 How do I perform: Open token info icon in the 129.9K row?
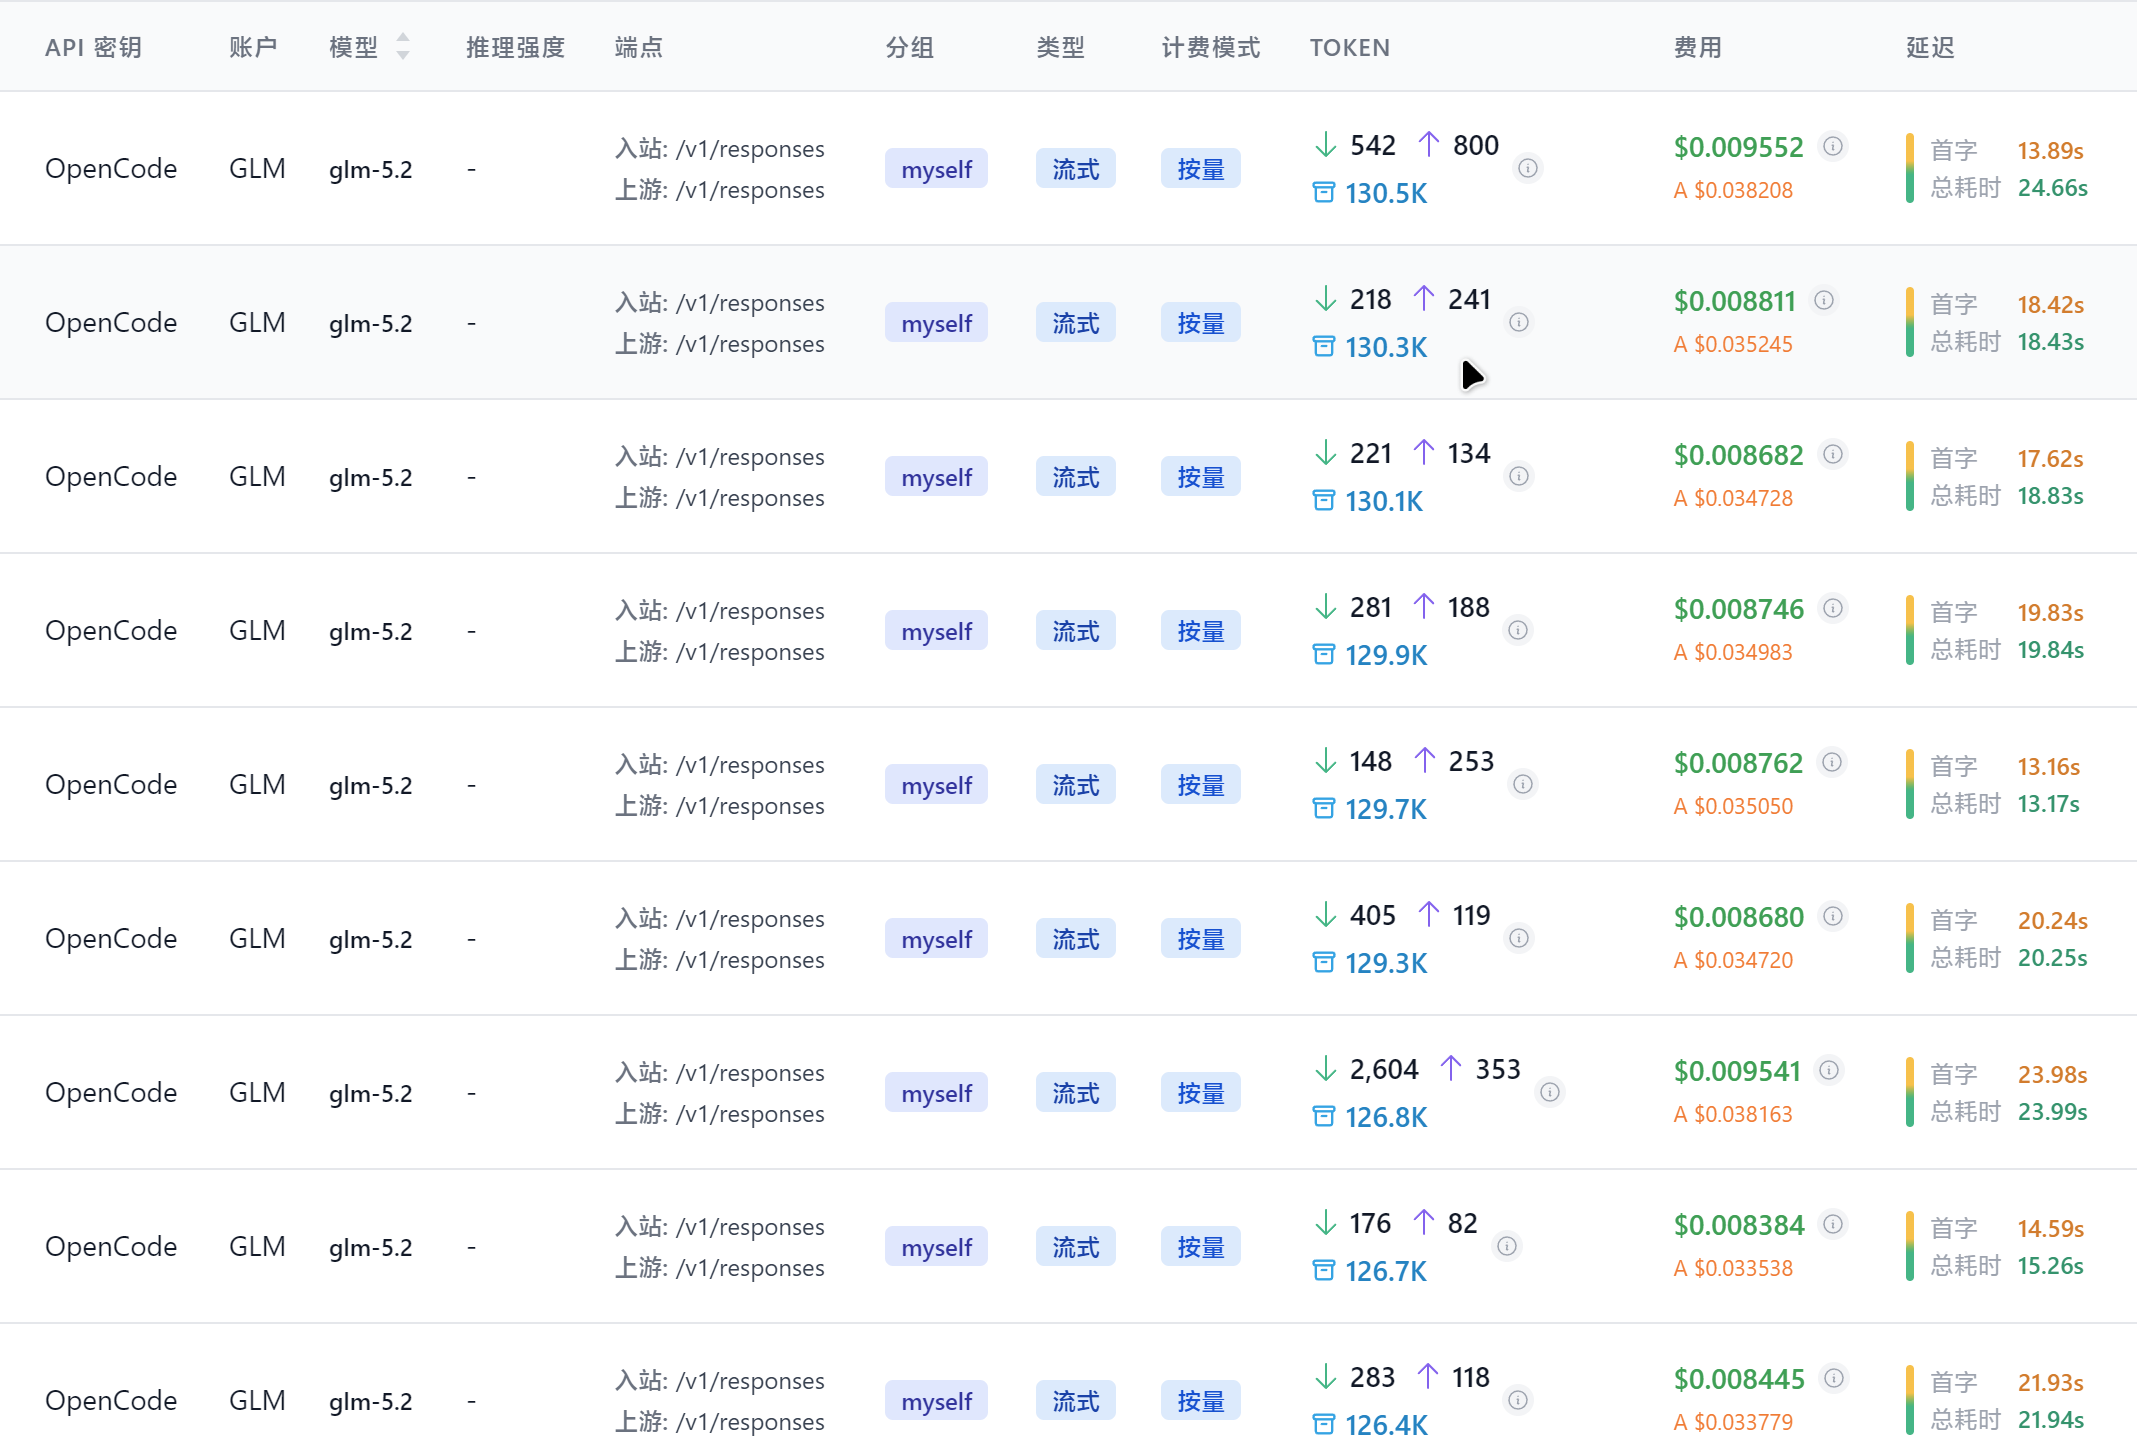[x=1517, y=630]
